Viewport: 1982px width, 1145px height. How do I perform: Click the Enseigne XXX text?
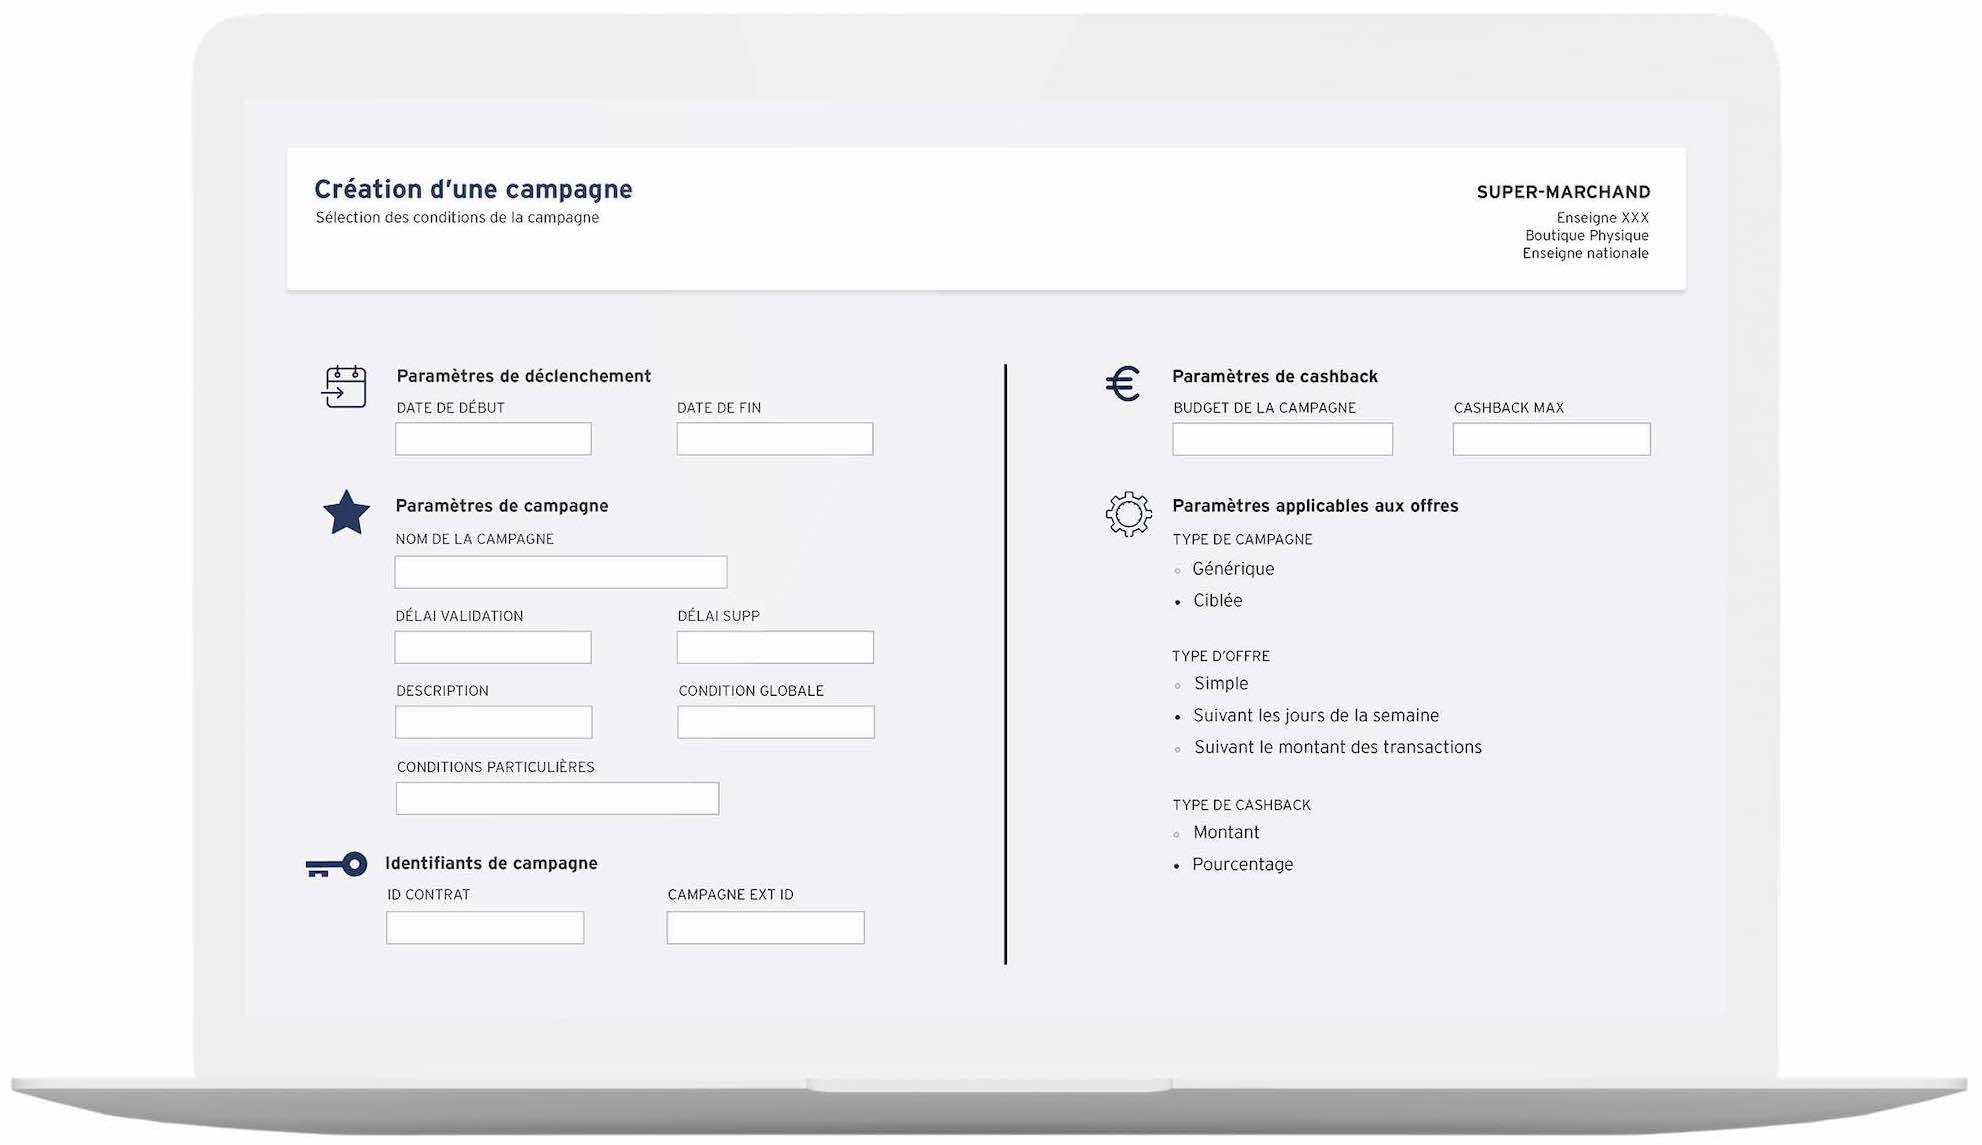1603,218
